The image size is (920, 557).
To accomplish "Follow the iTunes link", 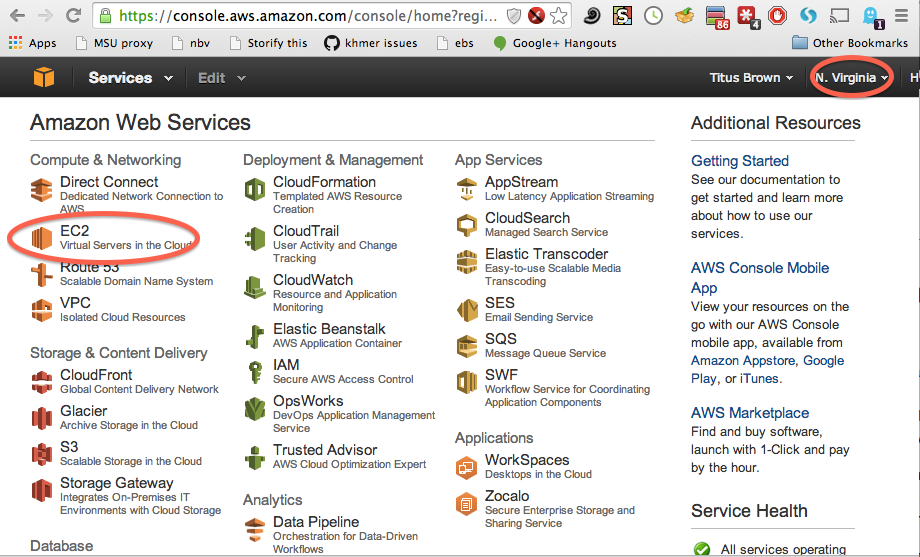I will tap(759, 379).
